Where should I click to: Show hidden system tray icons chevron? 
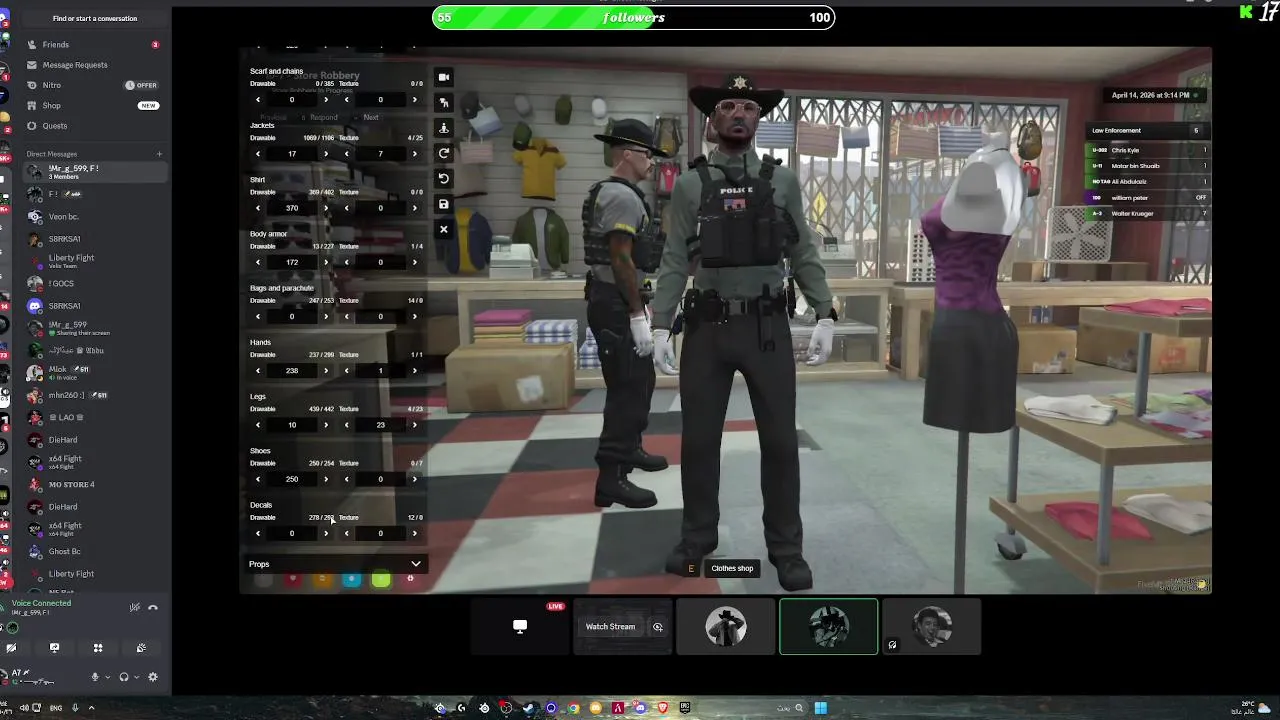(91, 708)
